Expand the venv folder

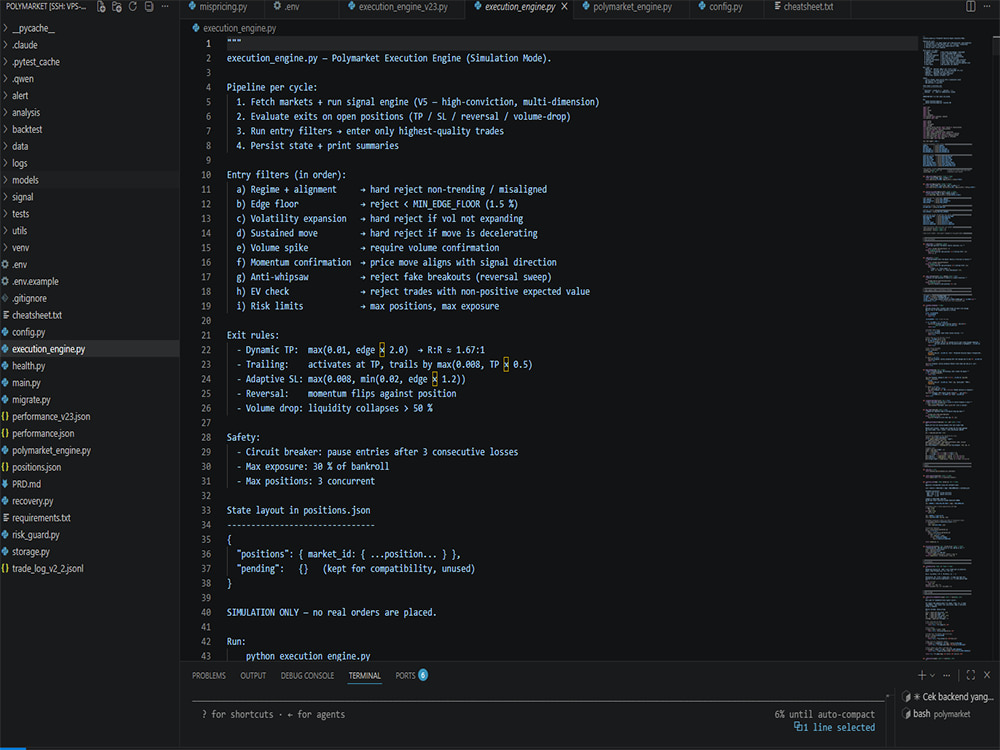point(90,247)
